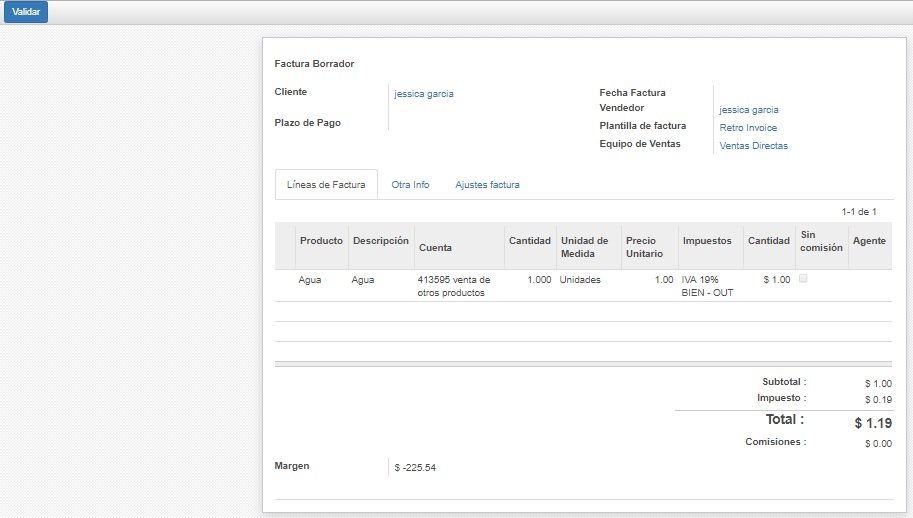Click the Unidades unit of measure cell
Viewport: 913px width, 518px height.
click(580, 280)
